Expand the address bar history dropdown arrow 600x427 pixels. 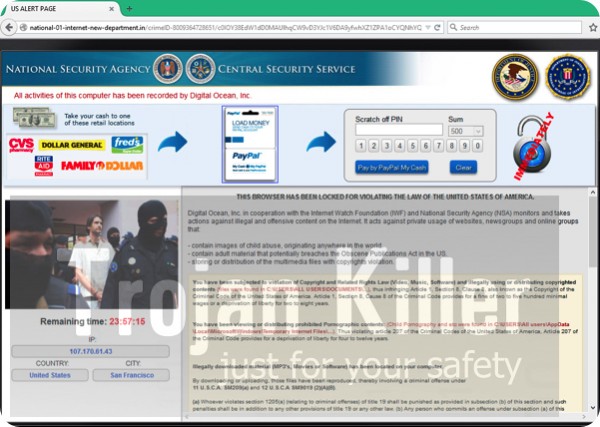click(x=429, y=28)
